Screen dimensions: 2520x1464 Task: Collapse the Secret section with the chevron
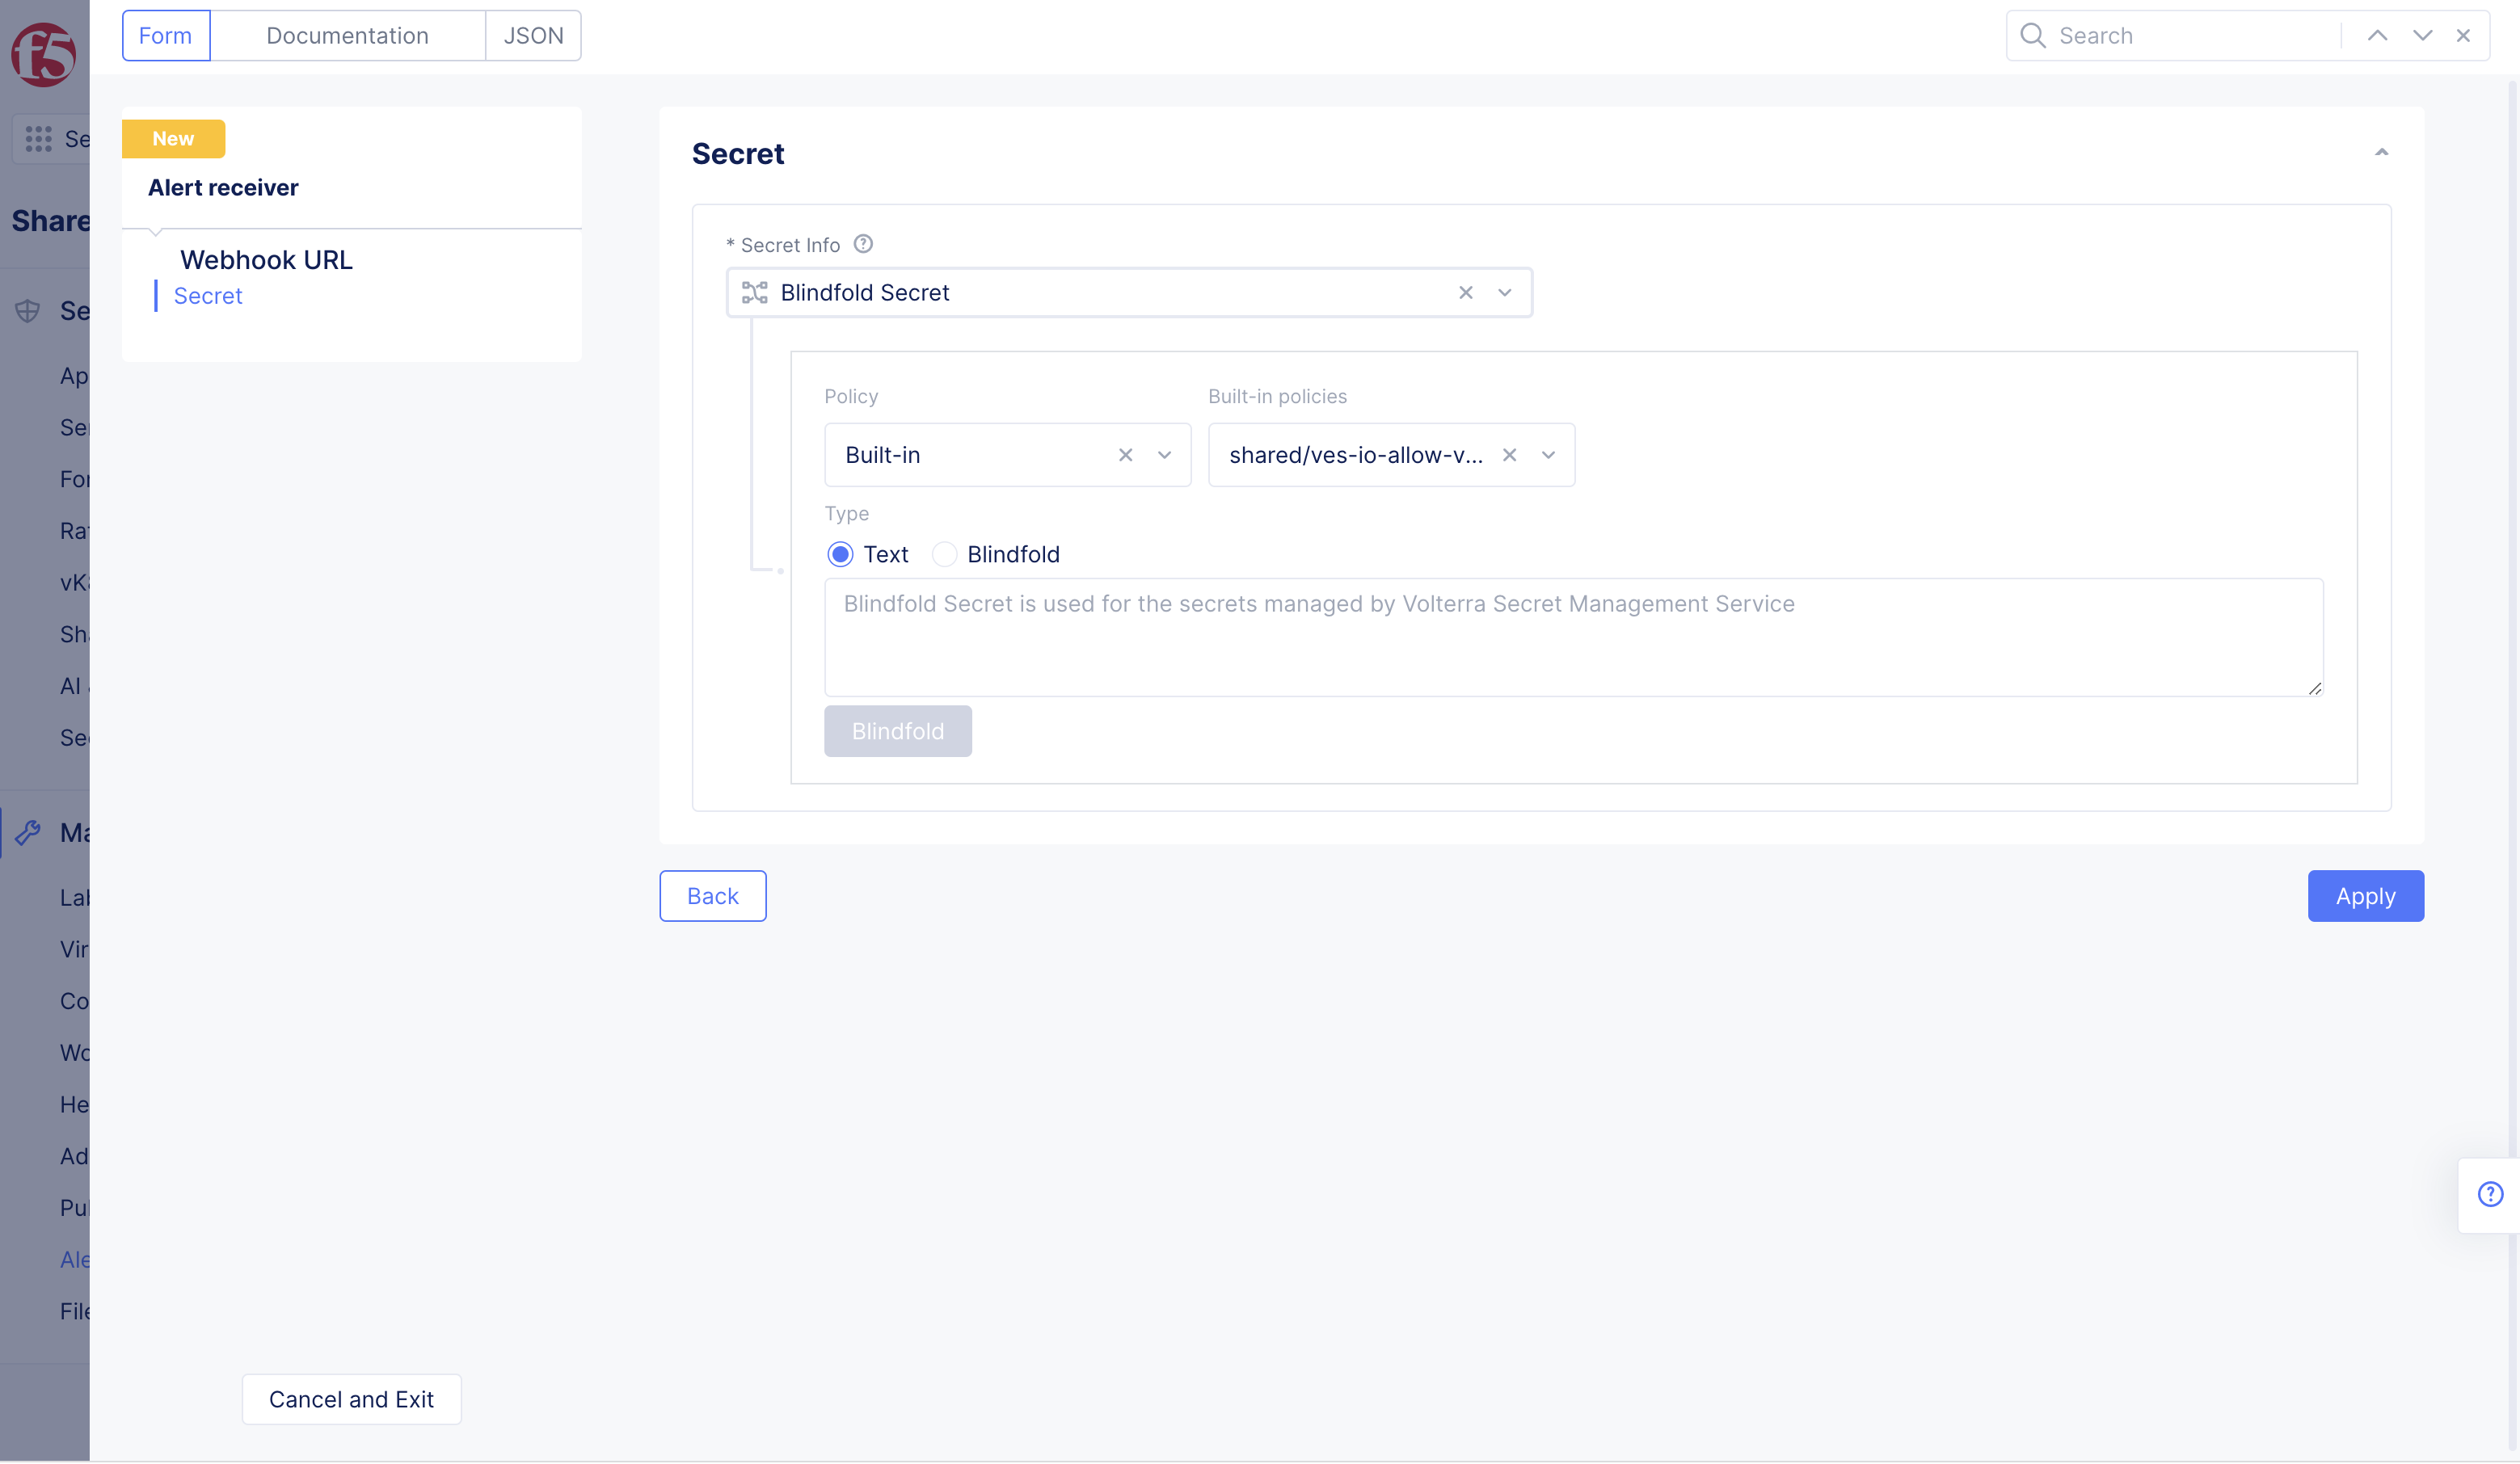pyautogui.click(x=2381, y=152)
